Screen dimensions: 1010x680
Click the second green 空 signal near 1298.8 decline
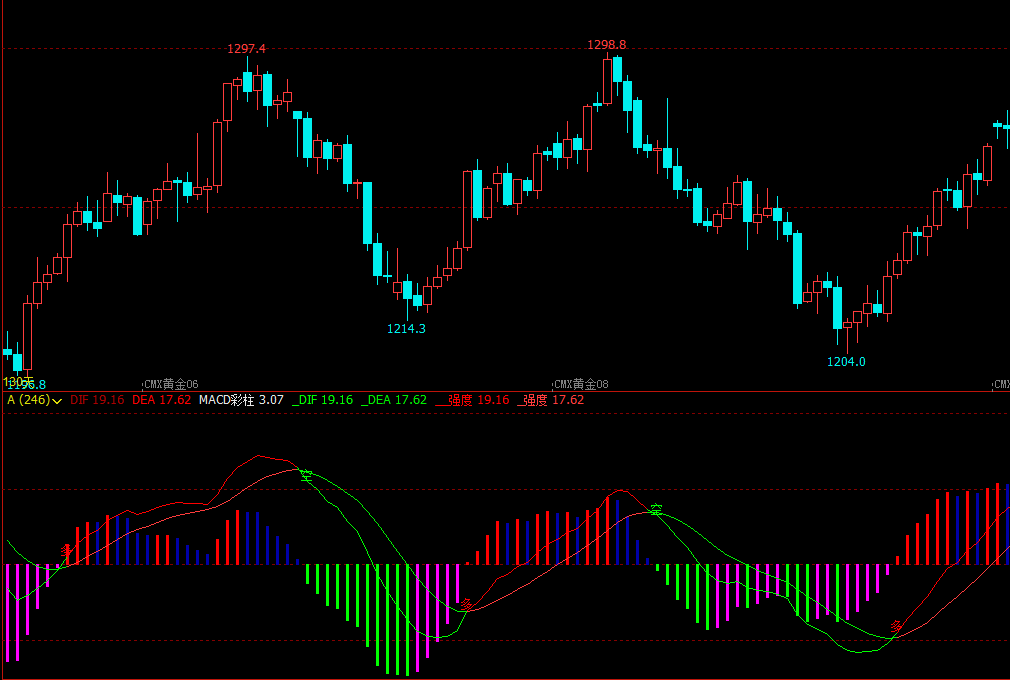(656, 511)
